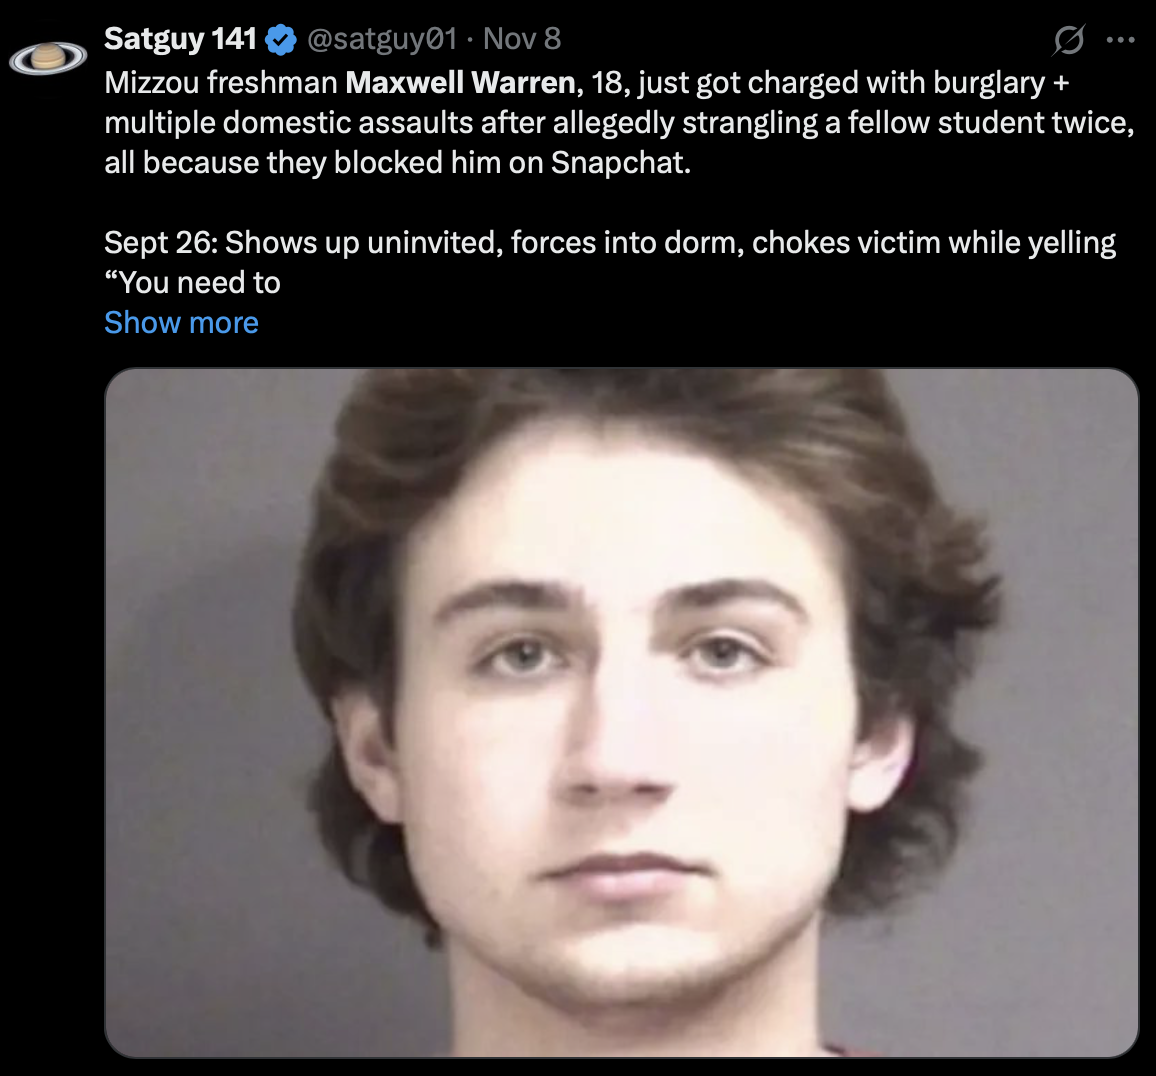Click the Saturn planet profile avatar
Image resolution: width=1156 pixels, height=1076 pixels.
point(48,58)
